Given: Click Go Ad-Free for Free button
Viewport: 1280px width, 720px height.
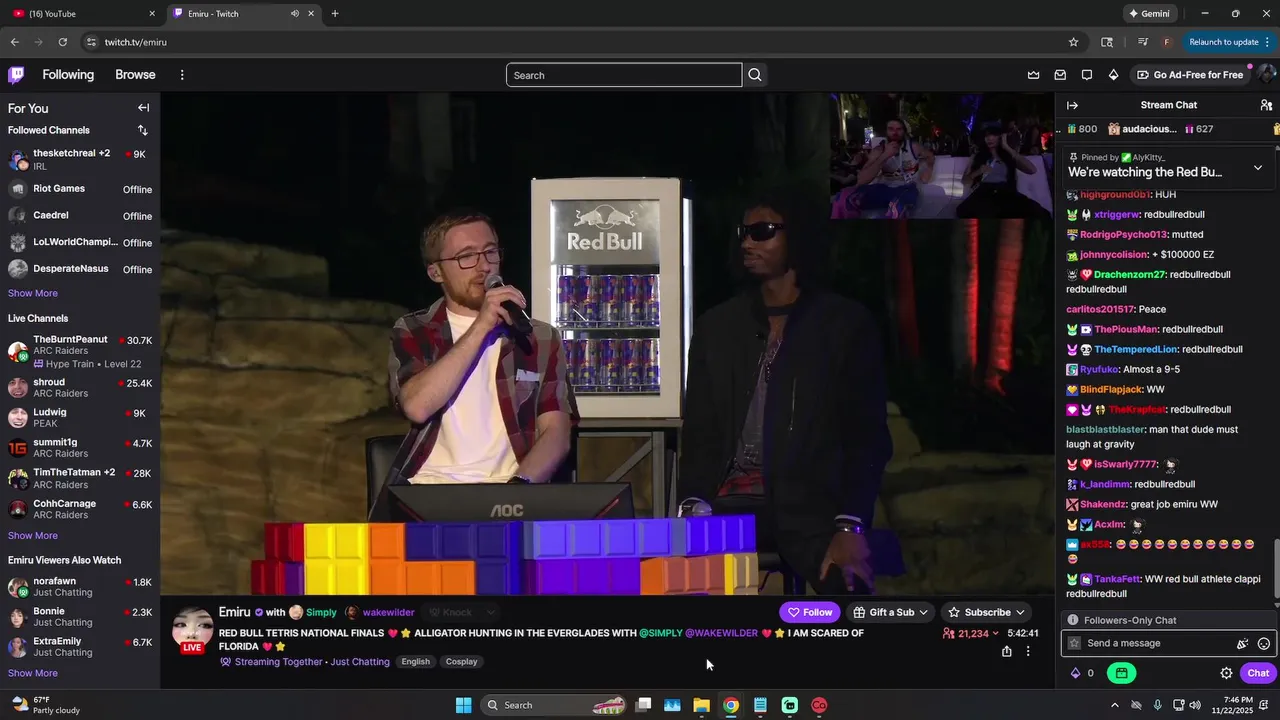Looking at the screenshot, I should (x=1190, y=75).
